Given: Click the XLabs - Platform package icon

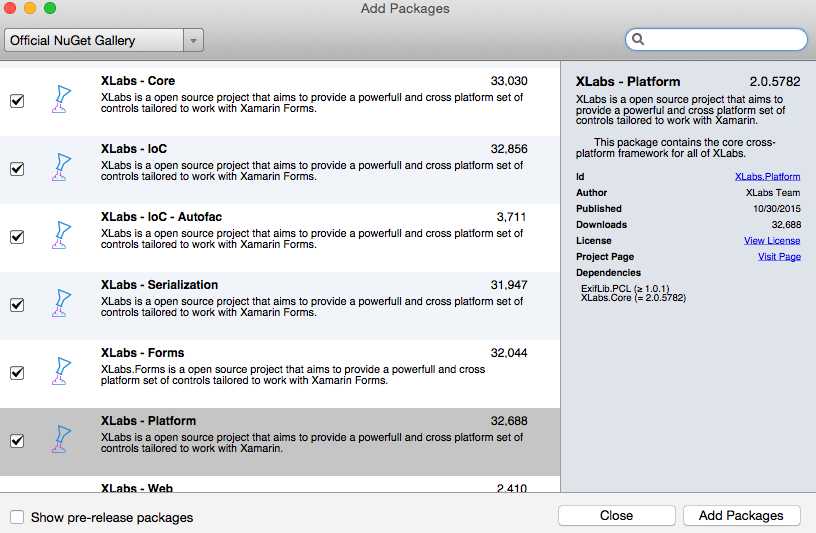Looking at the screenshot, I should 61,439.
